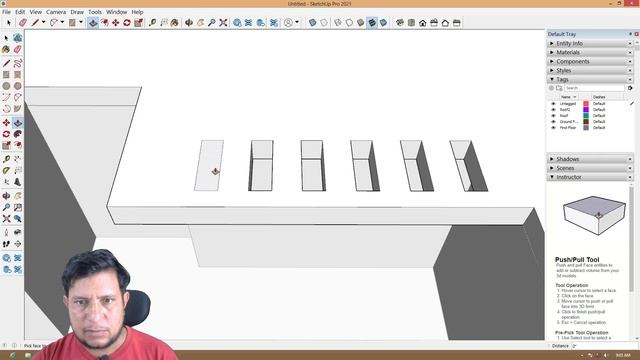Open the Tags details menu button
The height and width of the screenshot is (360, 640).
click(630, 88)
